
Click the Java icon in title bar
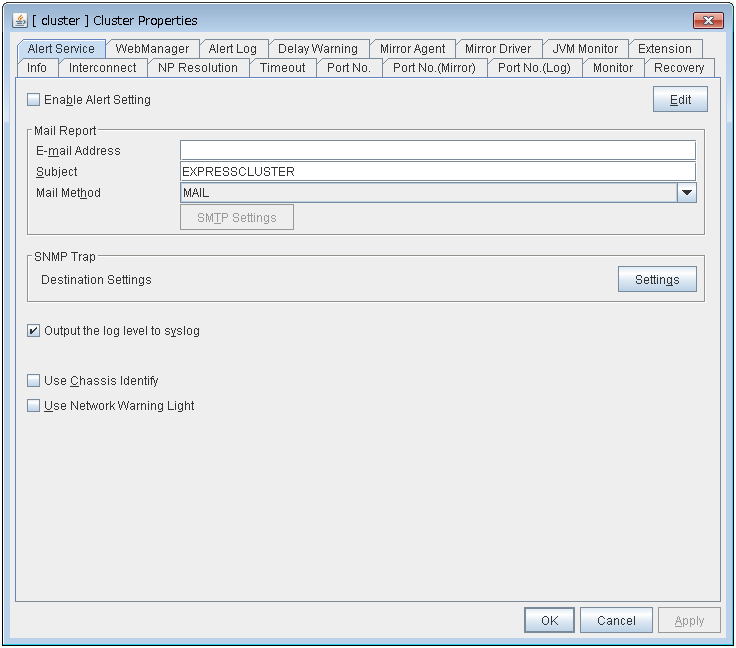click(20, 20)
